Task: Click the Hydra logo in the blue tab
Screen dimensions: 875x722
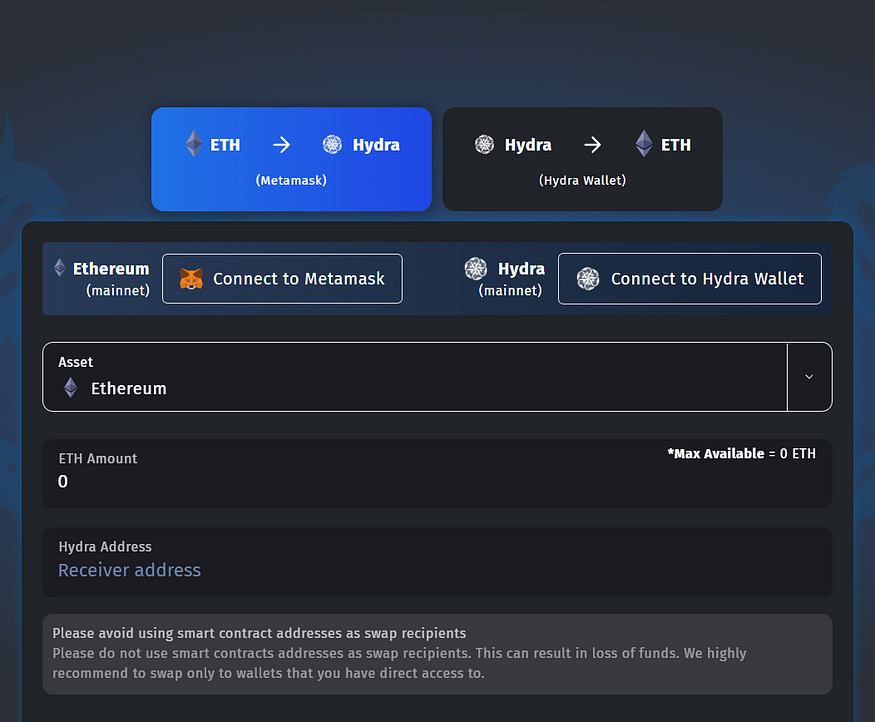Action: click(x=332, y=145)
